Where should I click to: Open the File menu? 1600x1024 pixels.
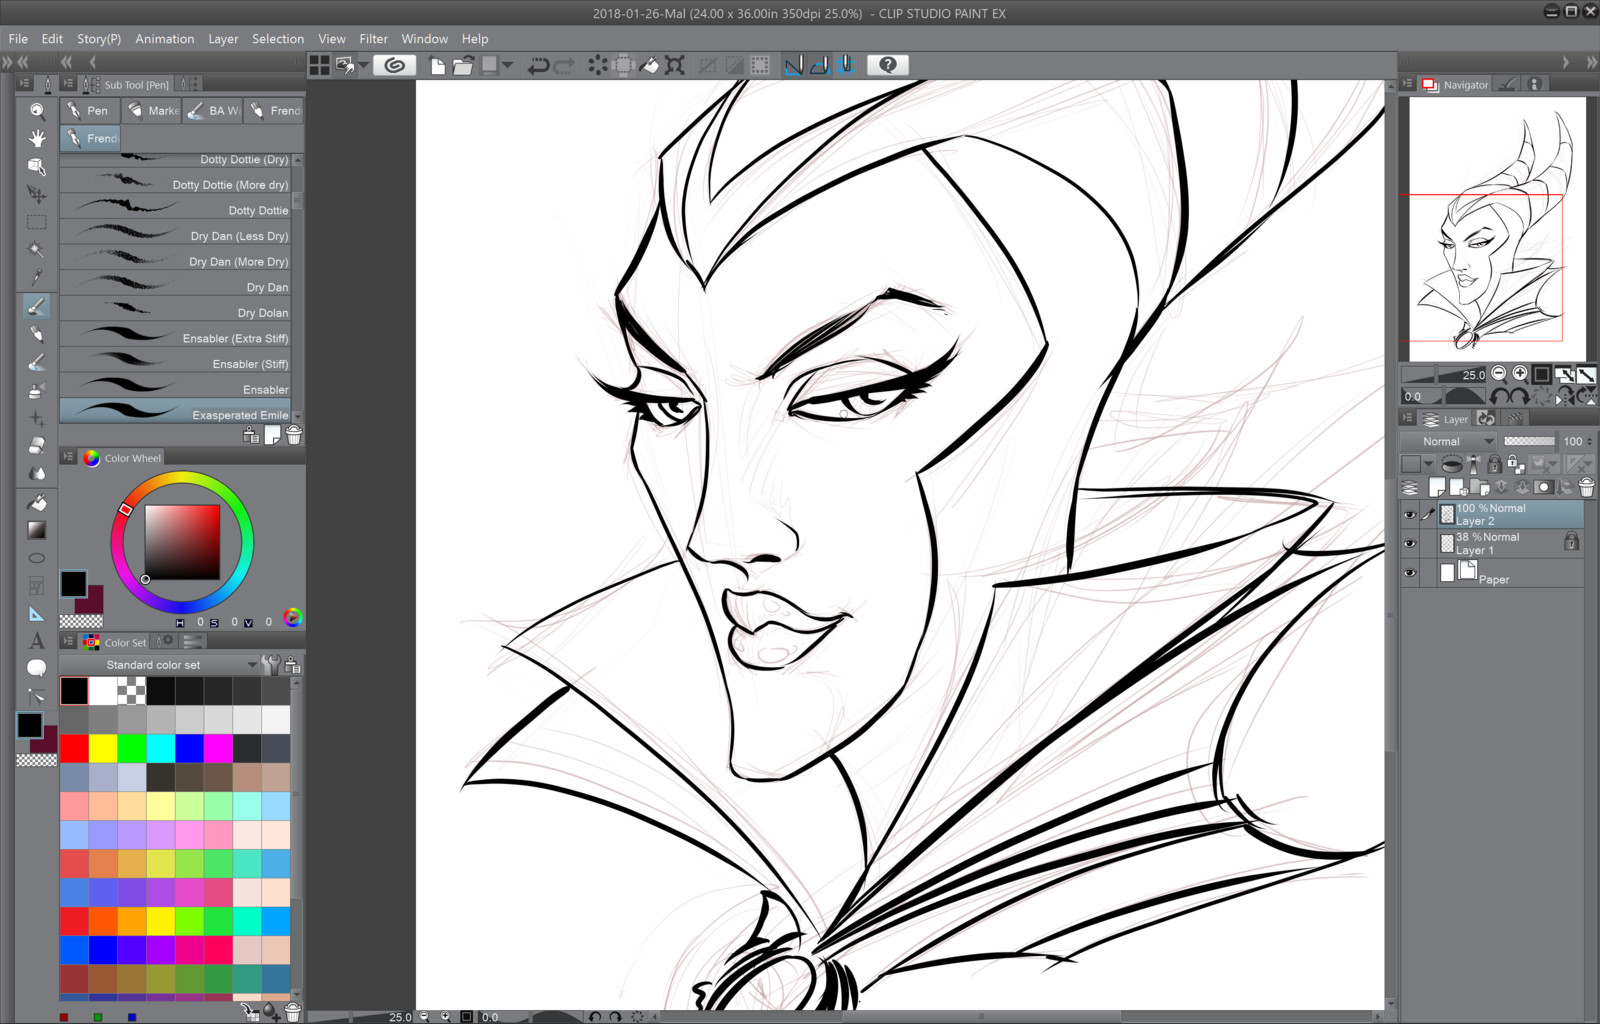click(18, 39)
